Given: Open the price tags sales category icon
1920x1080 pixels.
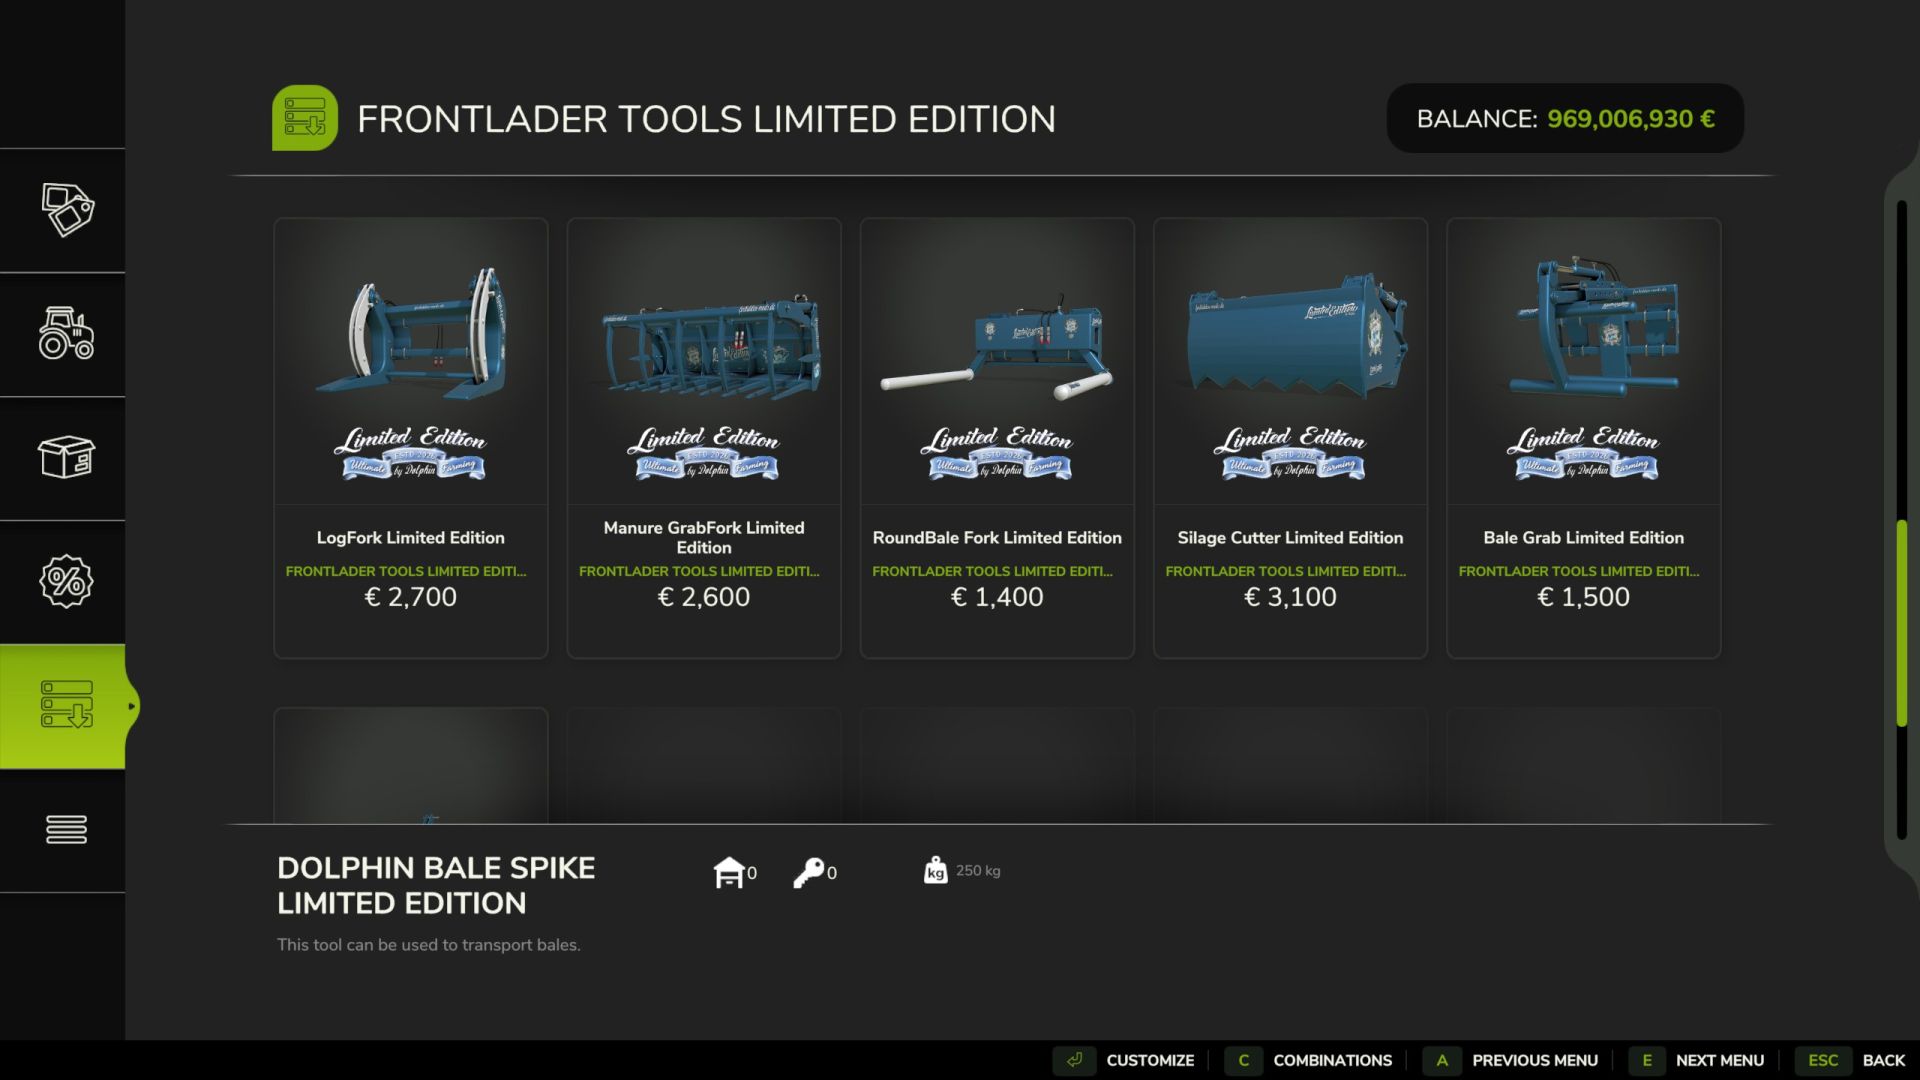Looking at the screenshot, I should click(x=67, y=210).
